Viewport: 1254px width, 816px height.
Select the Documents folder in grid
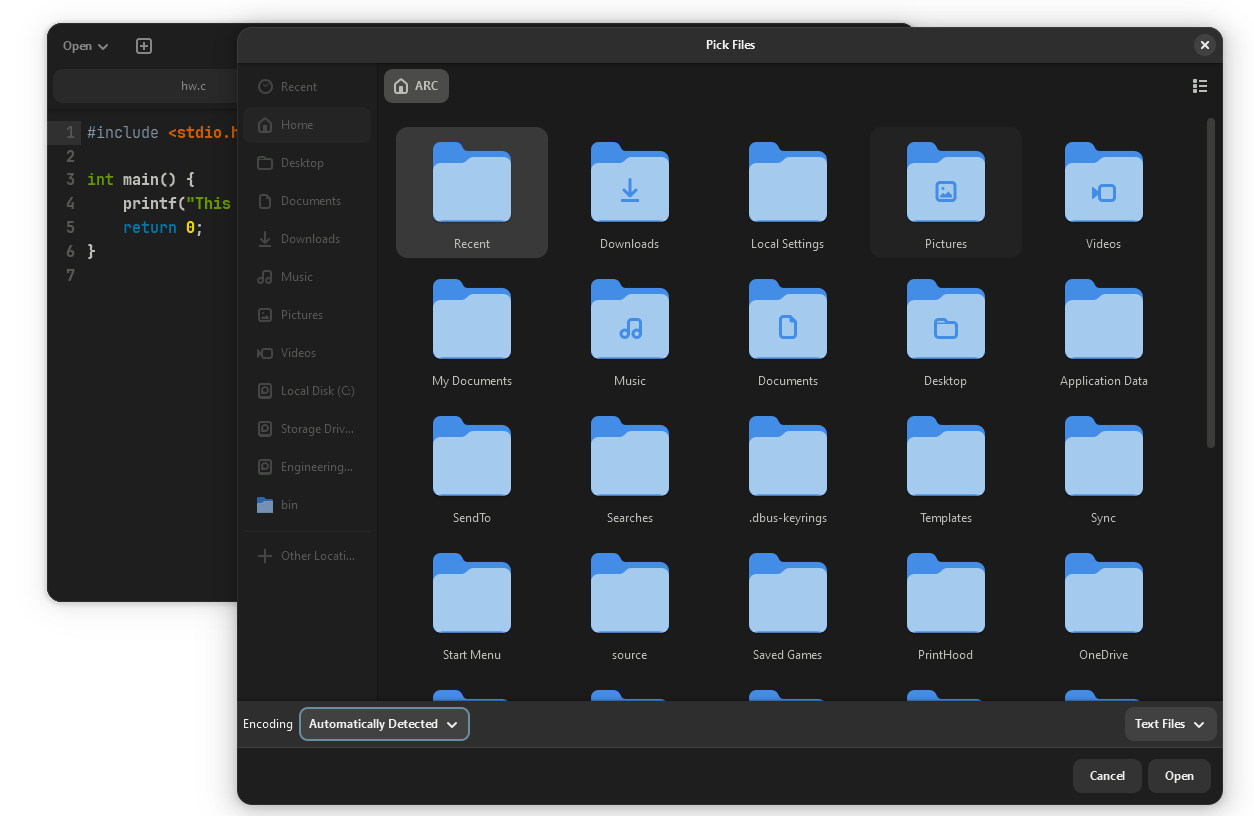click(788, 330)
